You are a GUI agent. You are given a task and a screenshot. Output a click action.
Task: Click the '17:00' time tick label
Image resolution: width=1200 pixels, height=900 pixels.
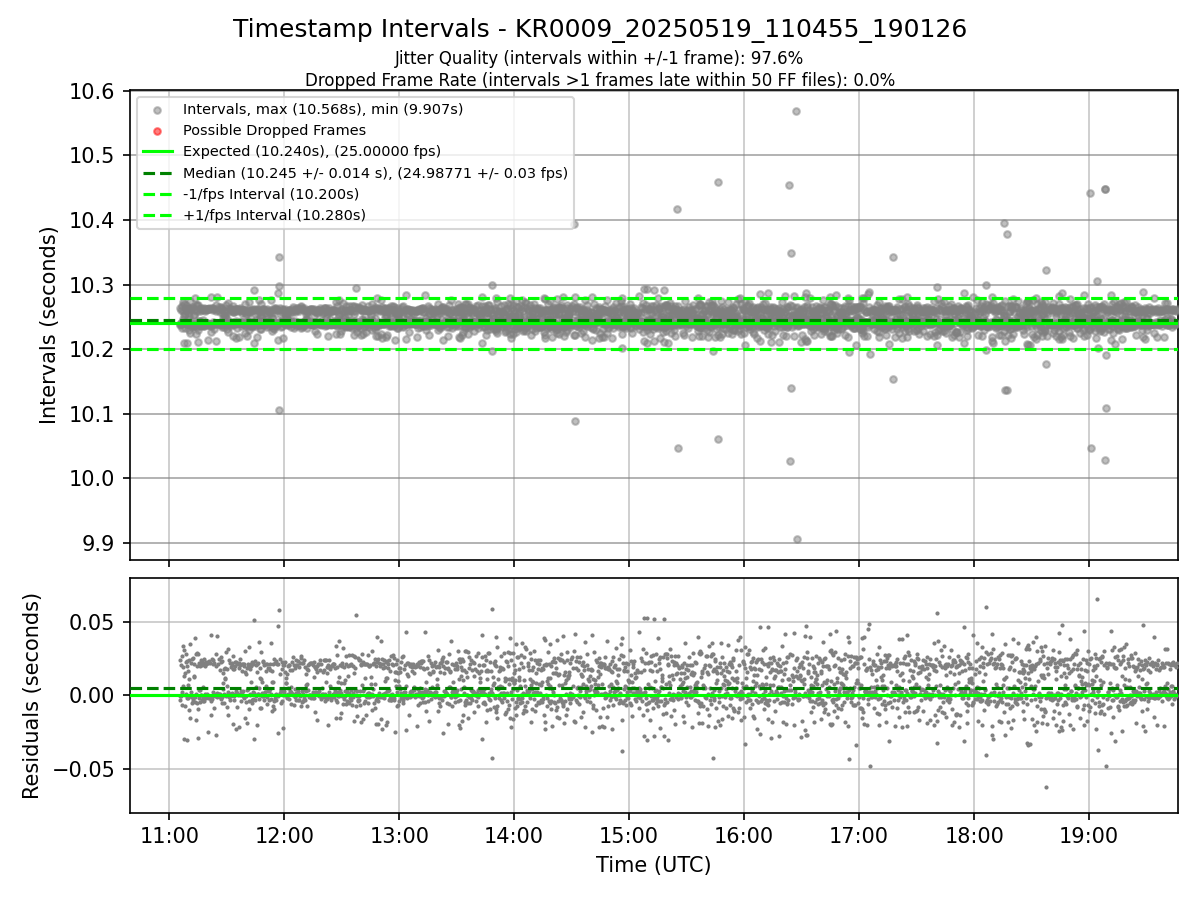(858, 834)
